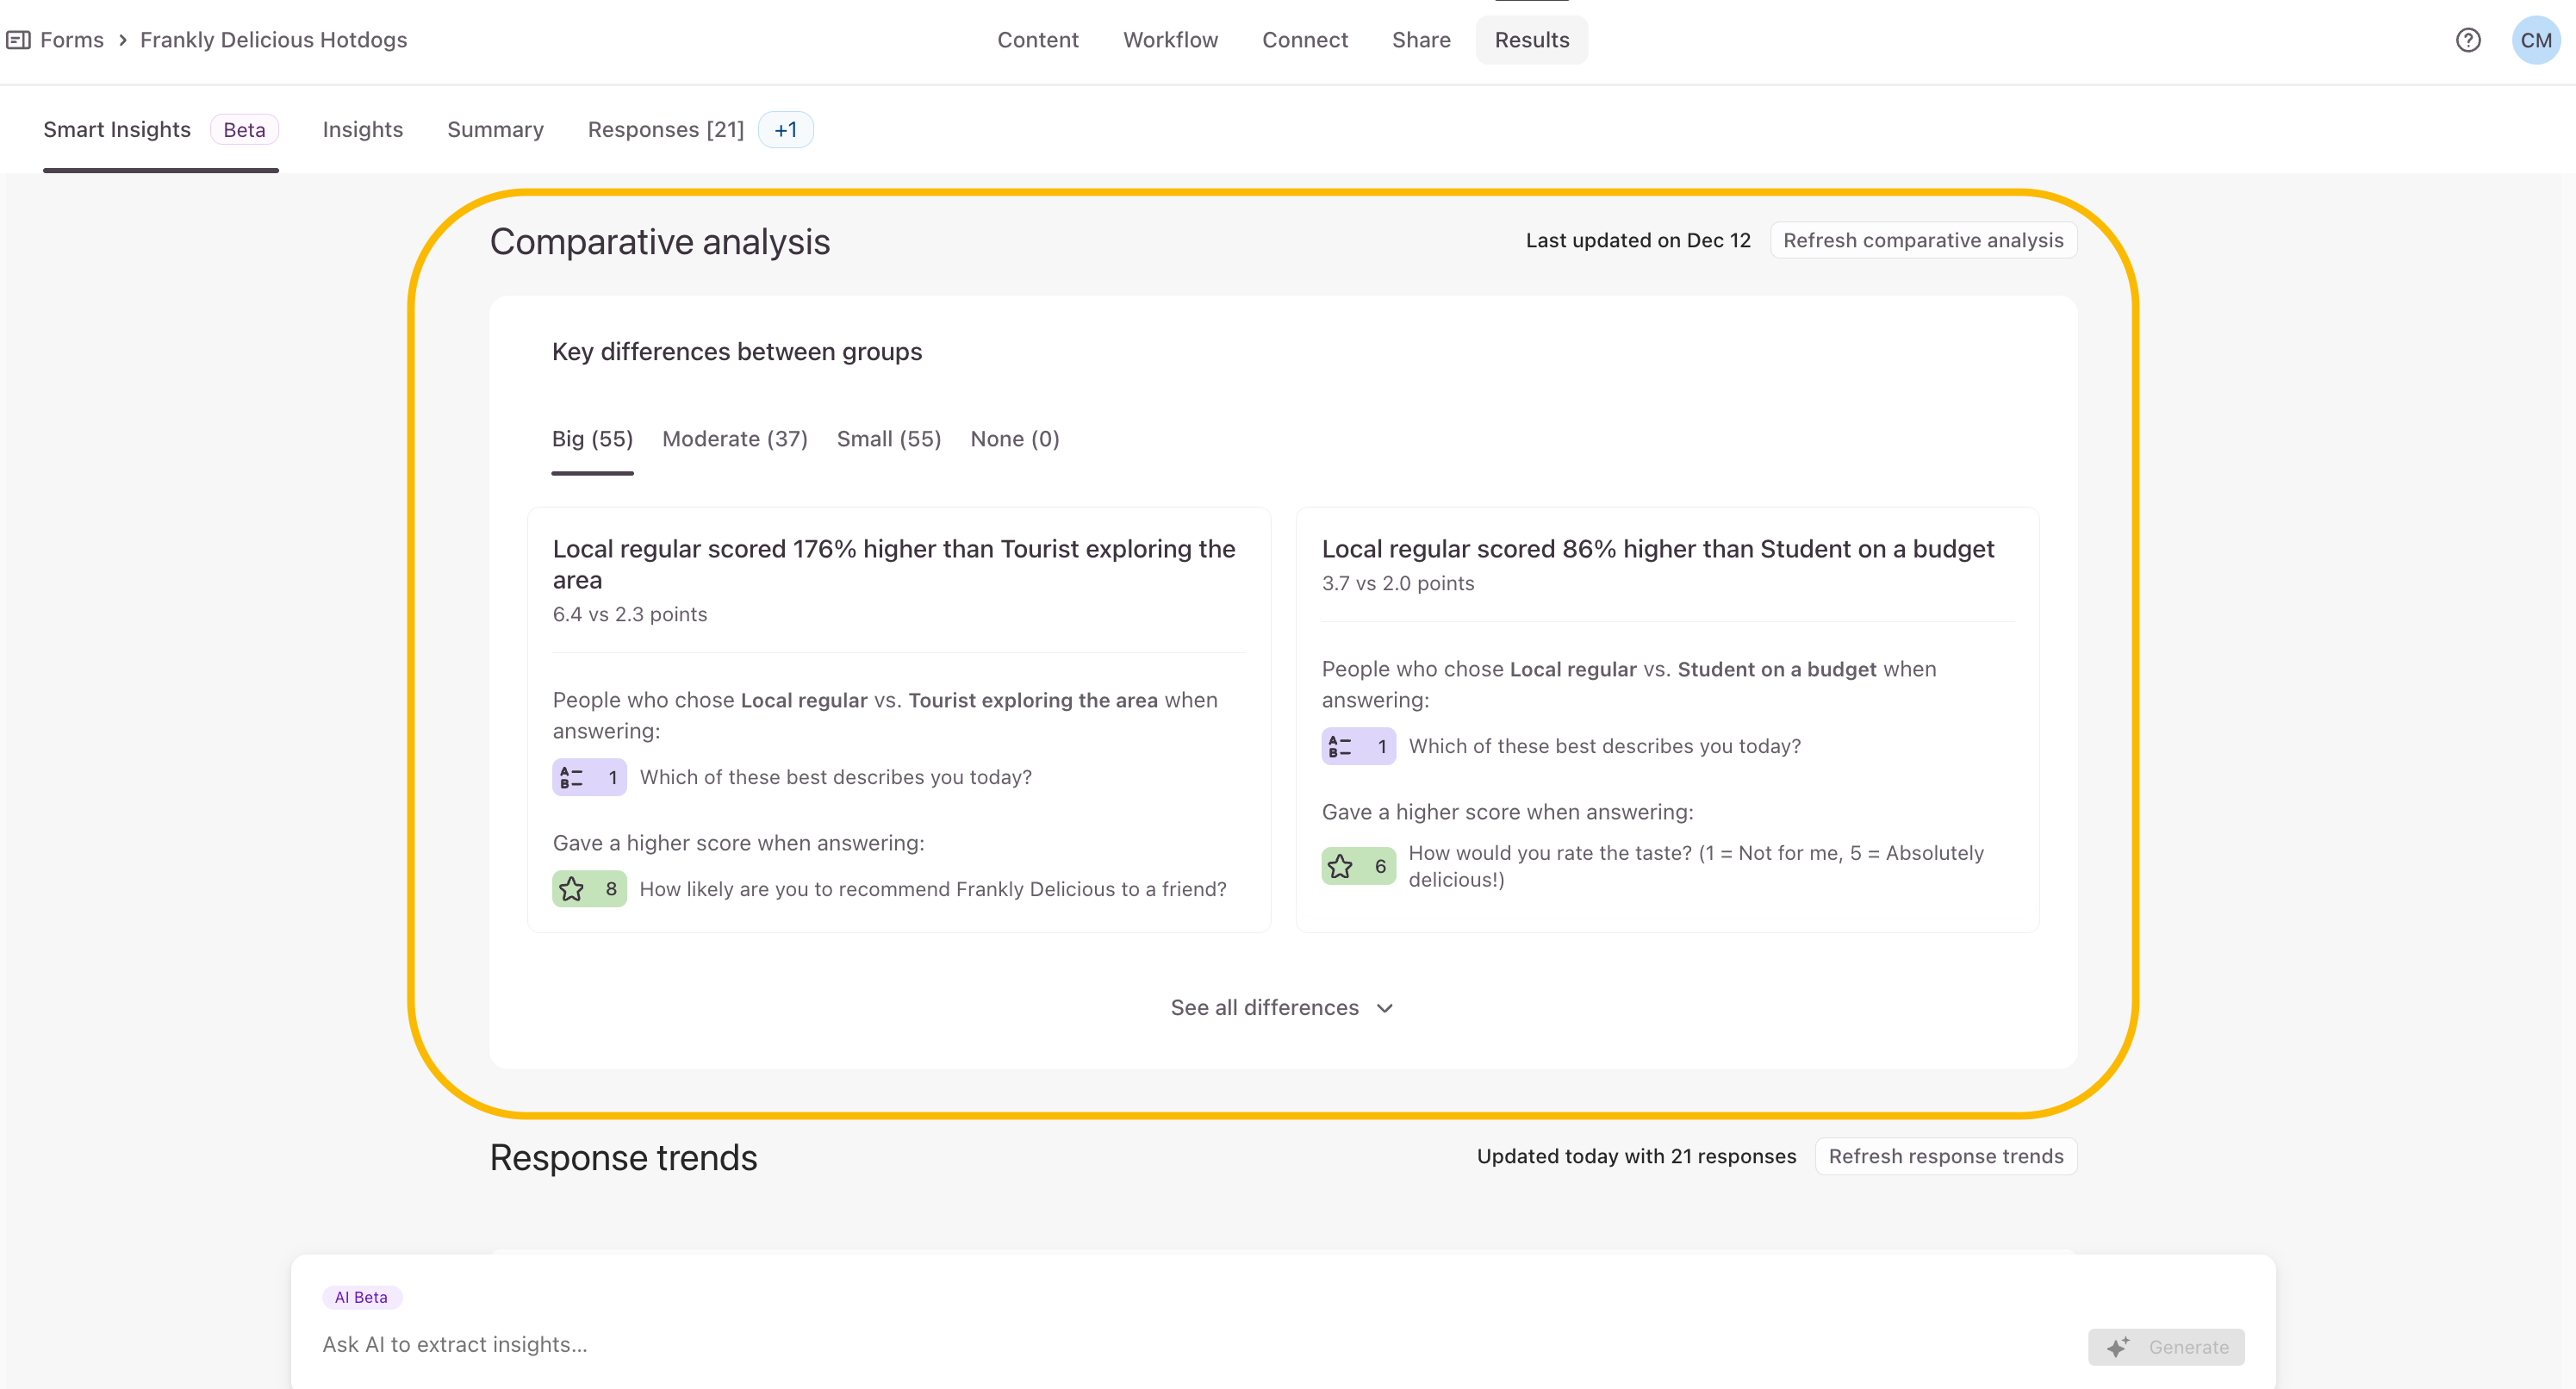Select the None (0) tab
The height and width of the screenshot is (1389, 2576).
[1014, 439]
